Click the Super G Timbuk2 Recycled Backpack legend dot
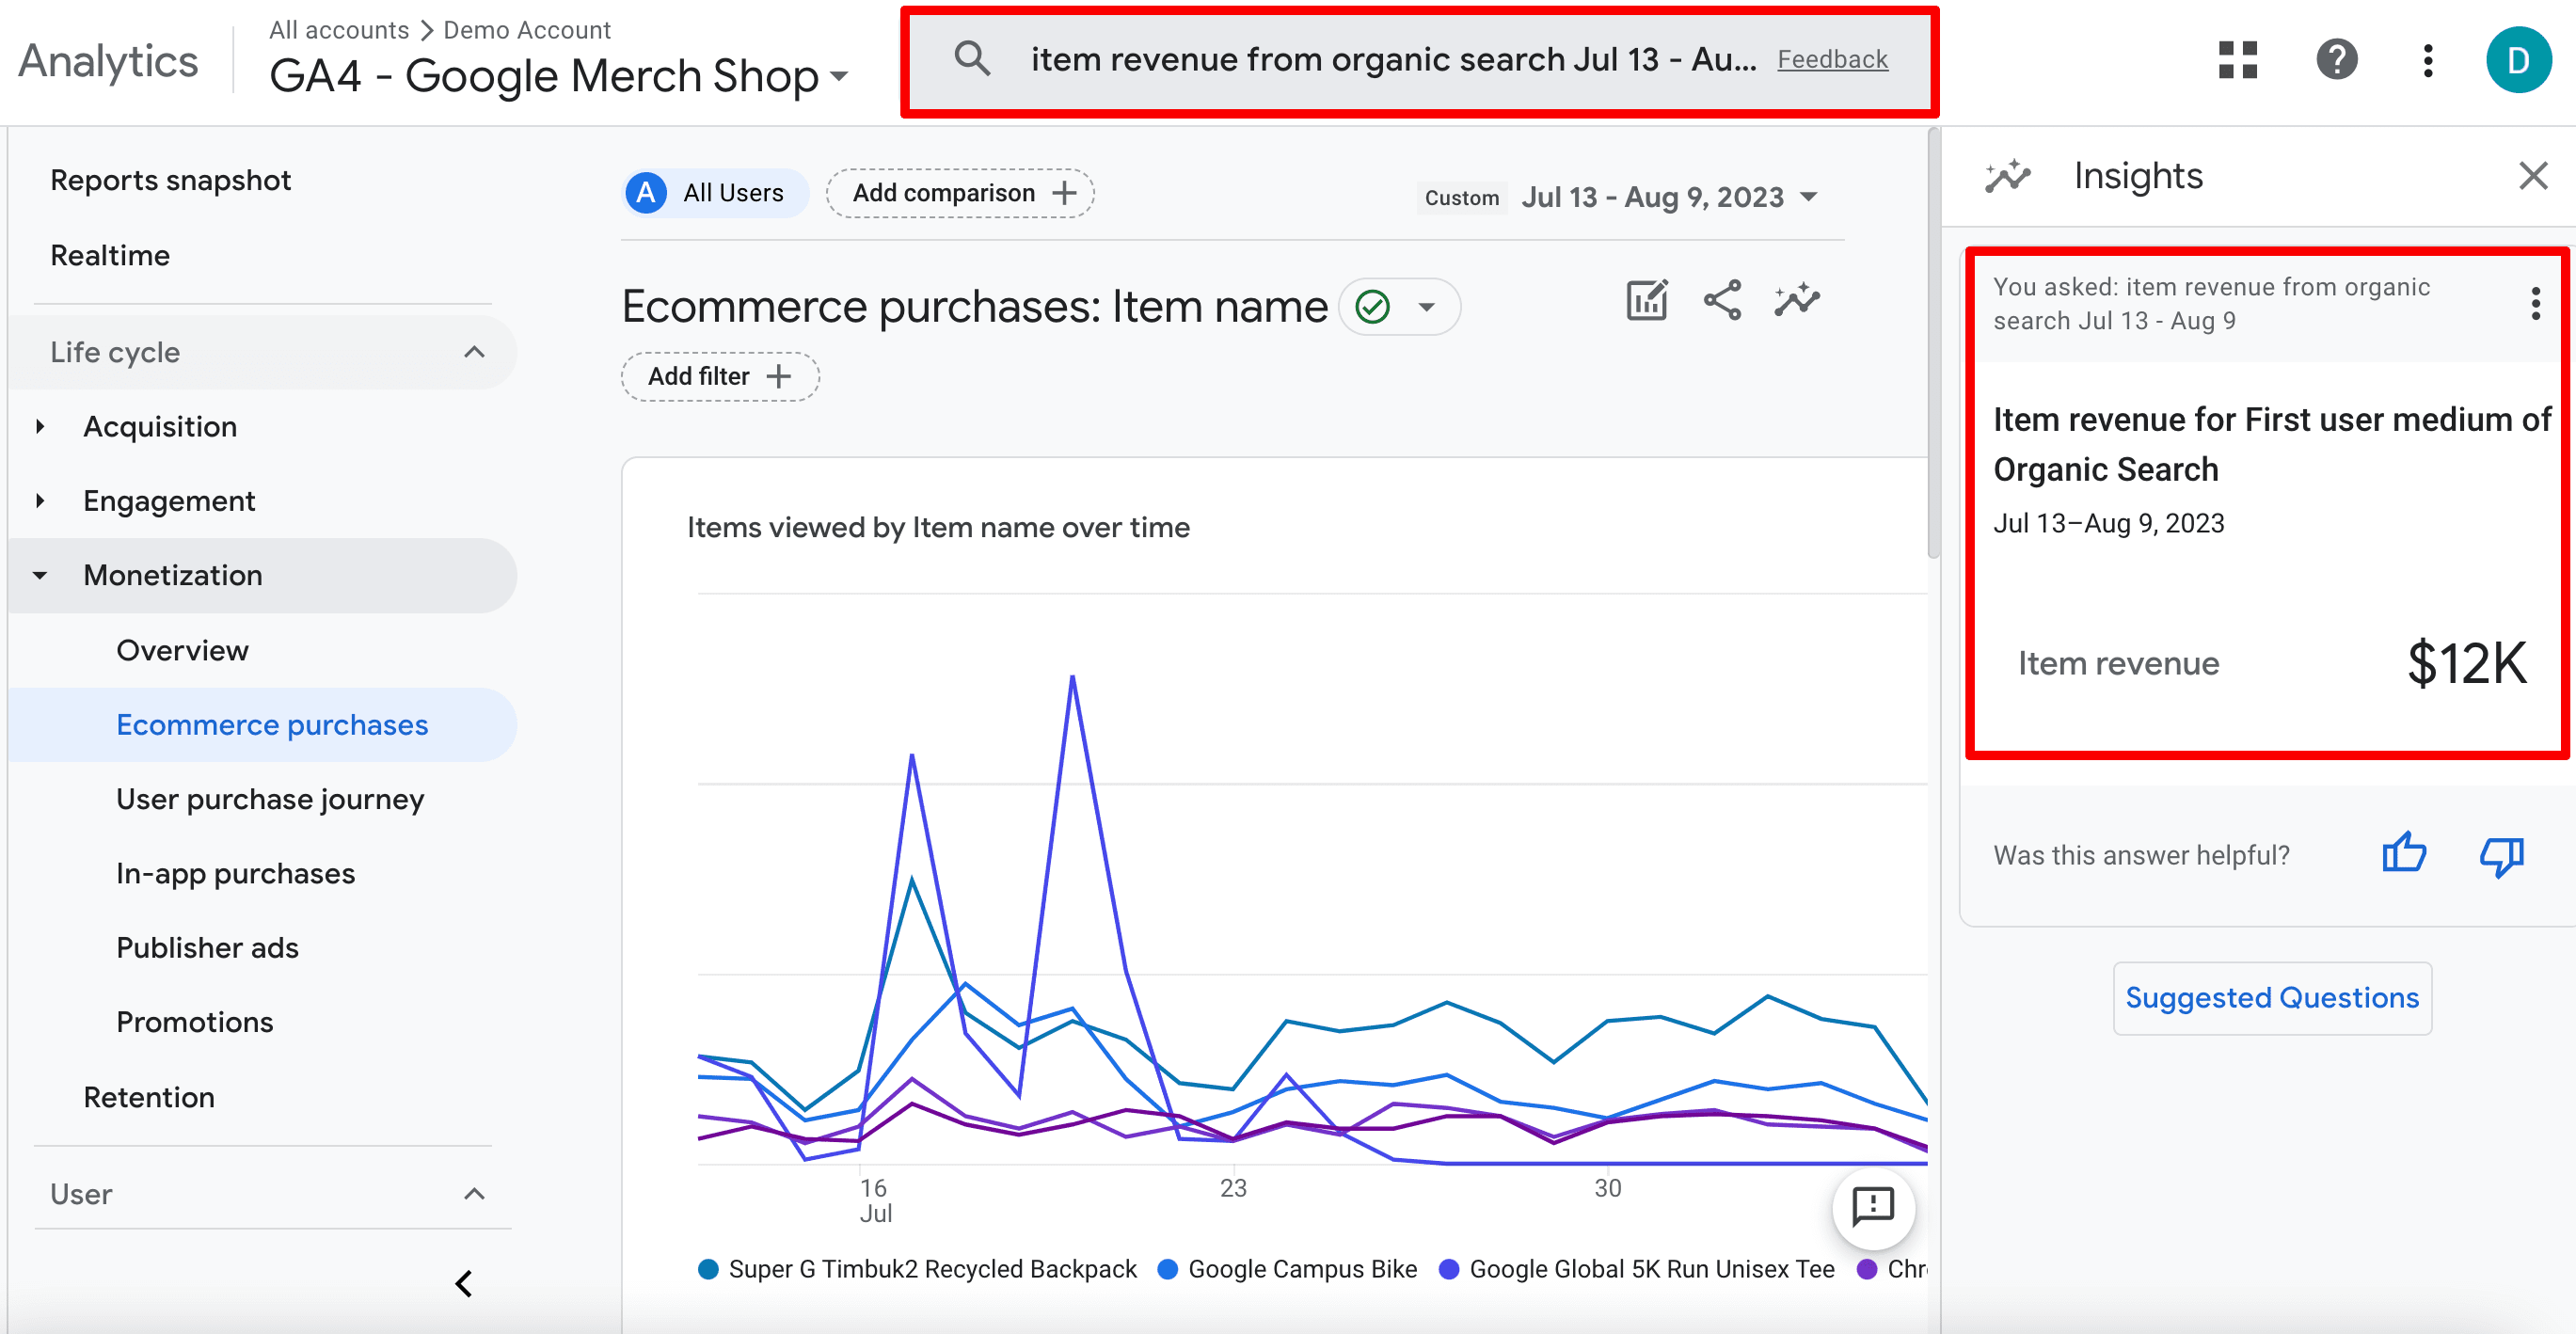 click(709, 1269)
